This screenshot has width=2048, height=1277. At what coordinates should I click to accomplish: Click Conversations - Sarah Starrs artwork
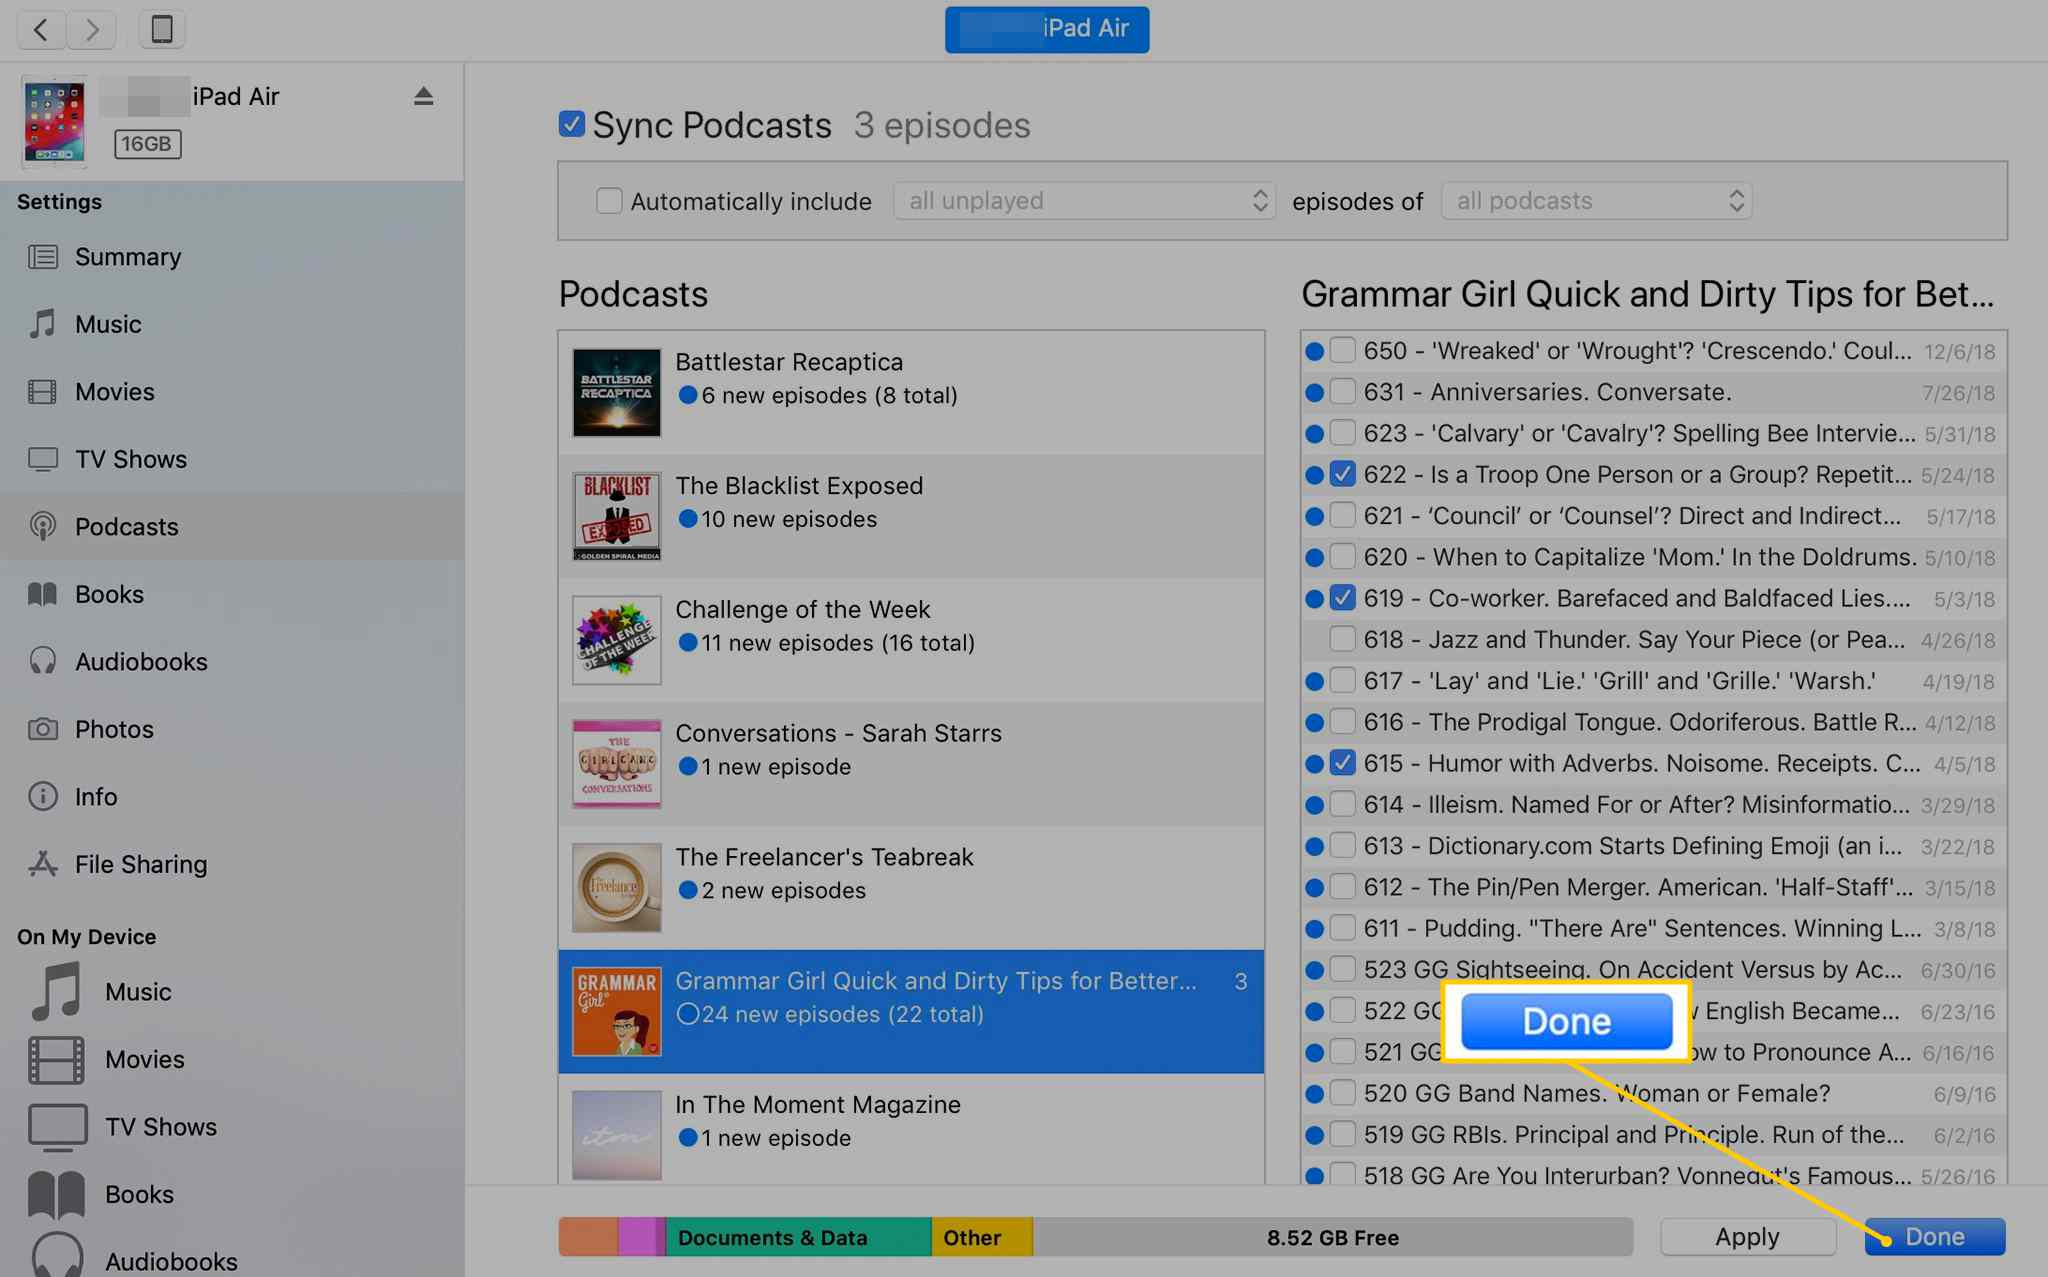click(616, 764)
